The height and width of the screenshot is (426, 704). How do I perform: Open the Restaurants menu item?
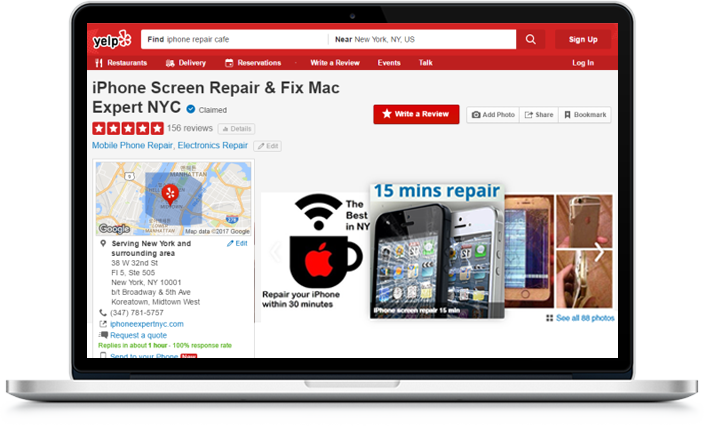pyautogui.click(x=121, y=63)
